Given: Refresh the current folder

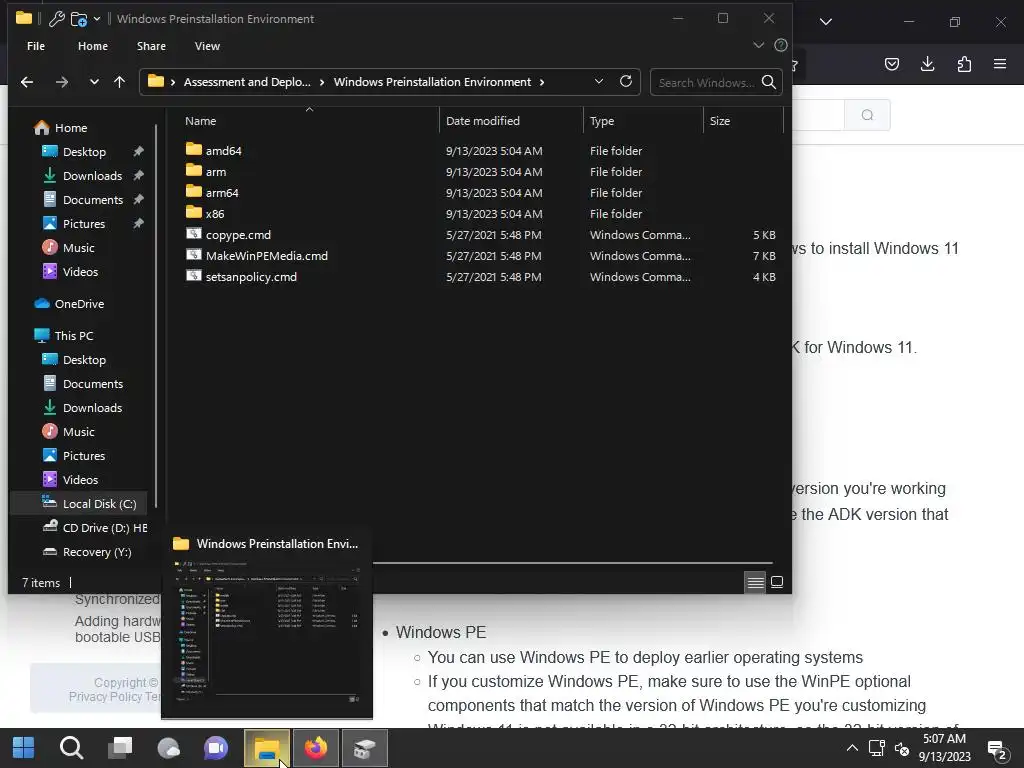Looking at the screenshot, I should pos(626,82).
